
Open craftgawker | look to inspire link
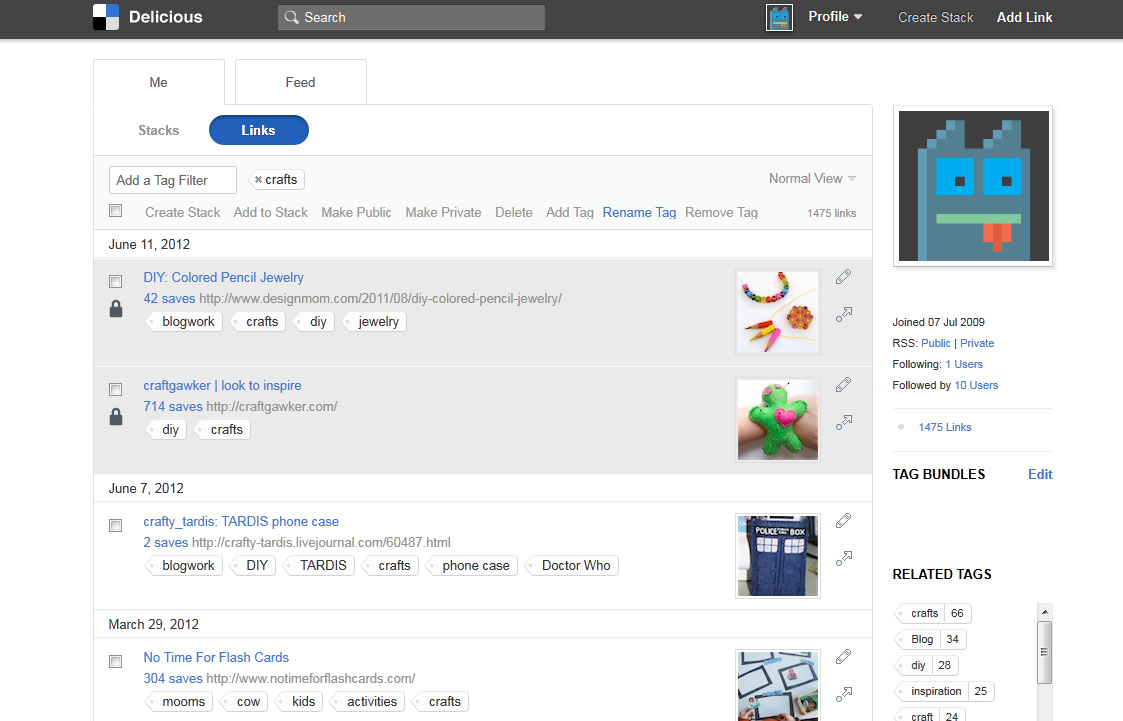[222, 385]
